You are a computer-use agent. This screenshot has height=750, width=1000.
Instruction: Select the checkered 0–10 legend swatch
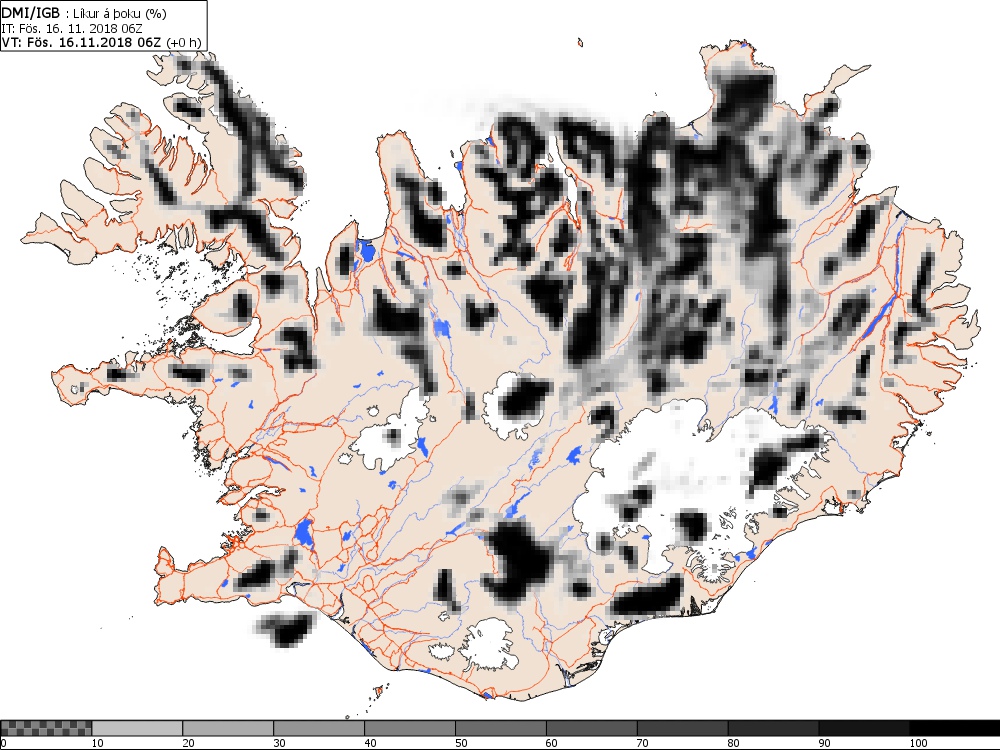pos(47,728)
